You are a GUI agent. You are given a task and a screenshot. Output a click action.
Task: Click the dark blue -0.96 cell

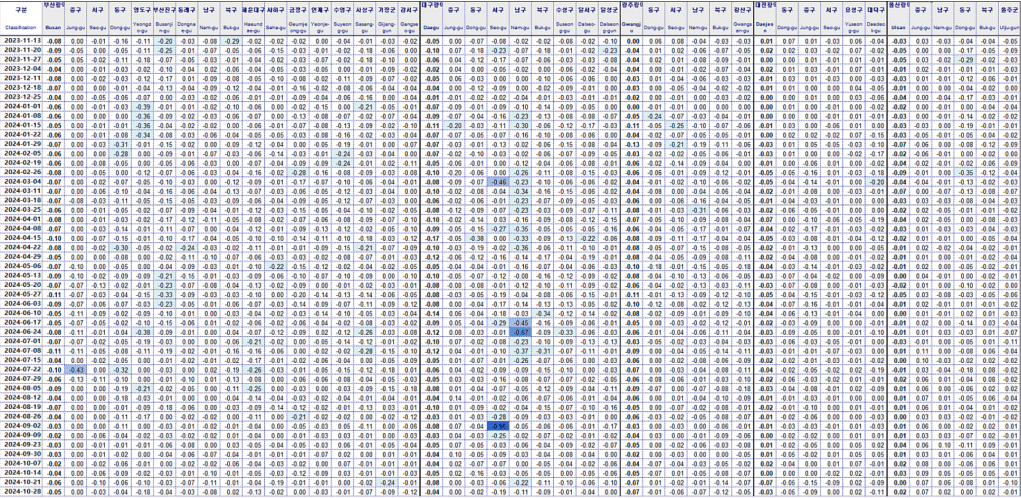click(498, 426)
